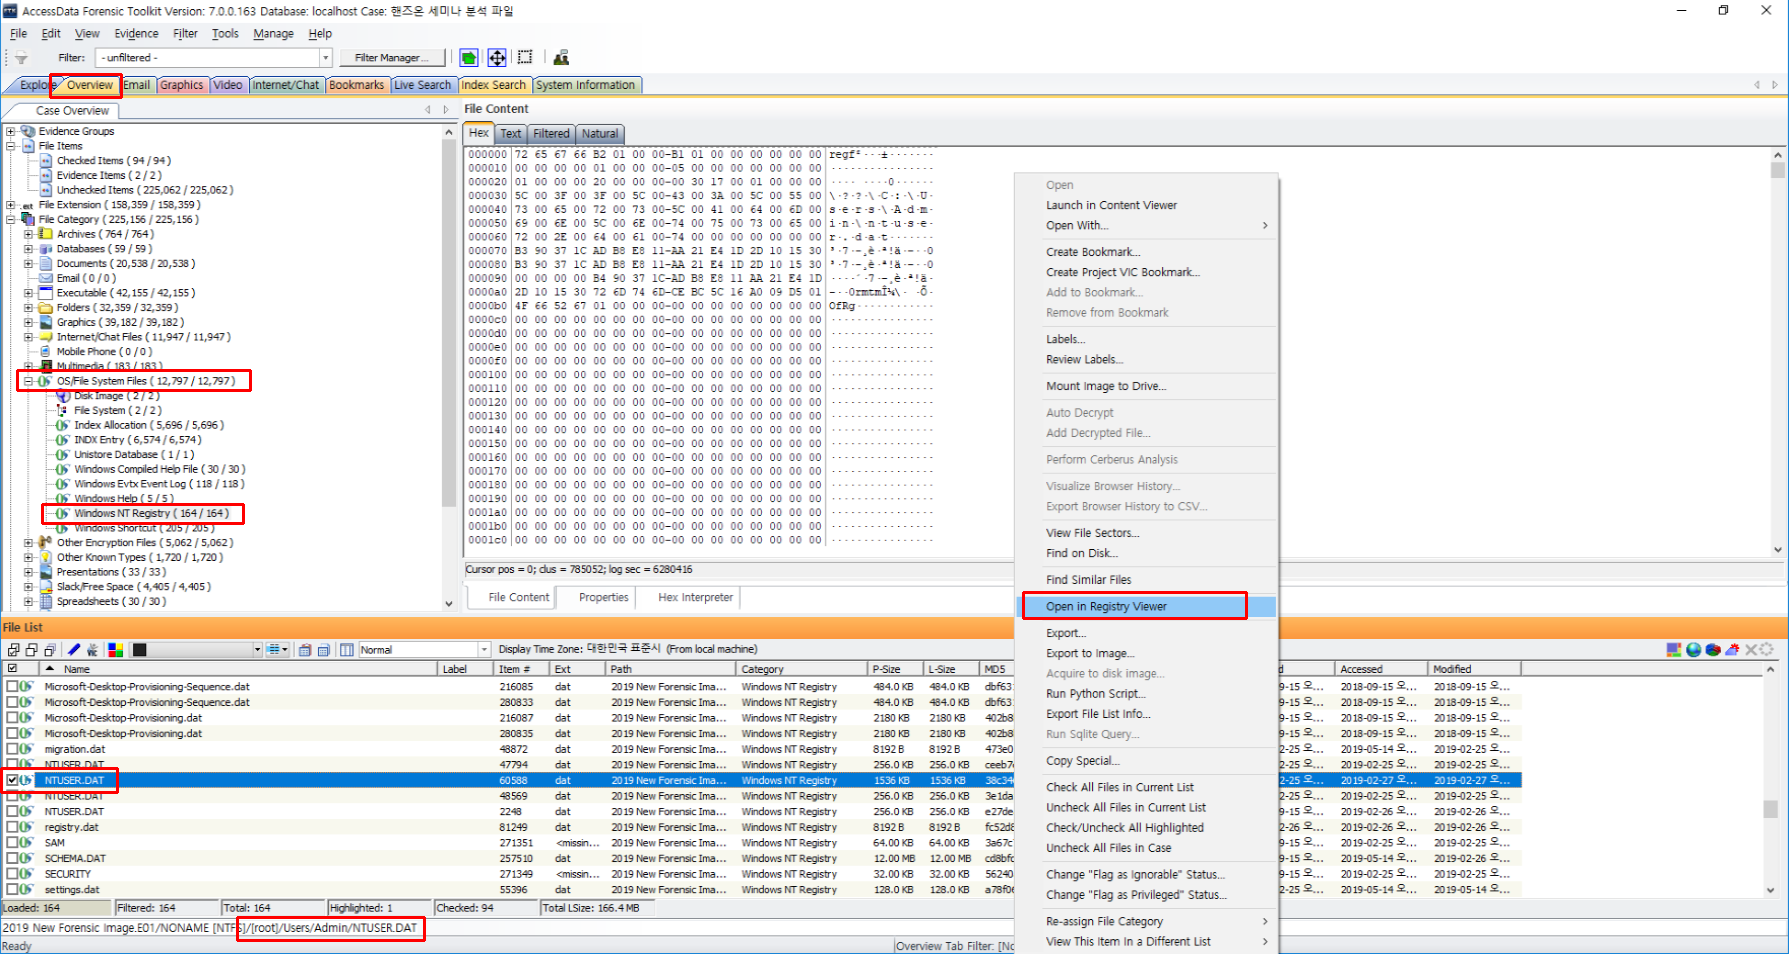Click the uncheck-all-in-case icon in File List toolbar
1789x954 pixels.
click(x=50, y=650)
